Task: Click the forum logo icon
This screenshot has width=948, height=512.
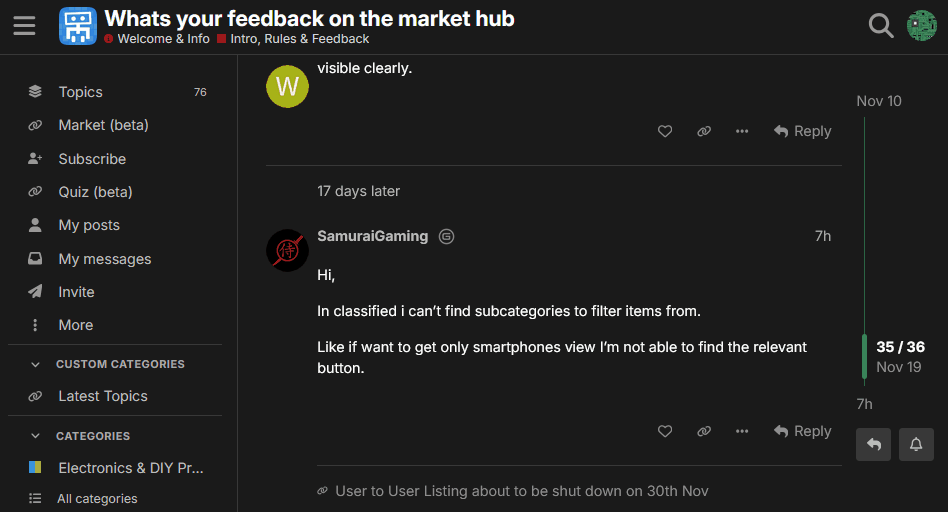Action: point(78,26)
